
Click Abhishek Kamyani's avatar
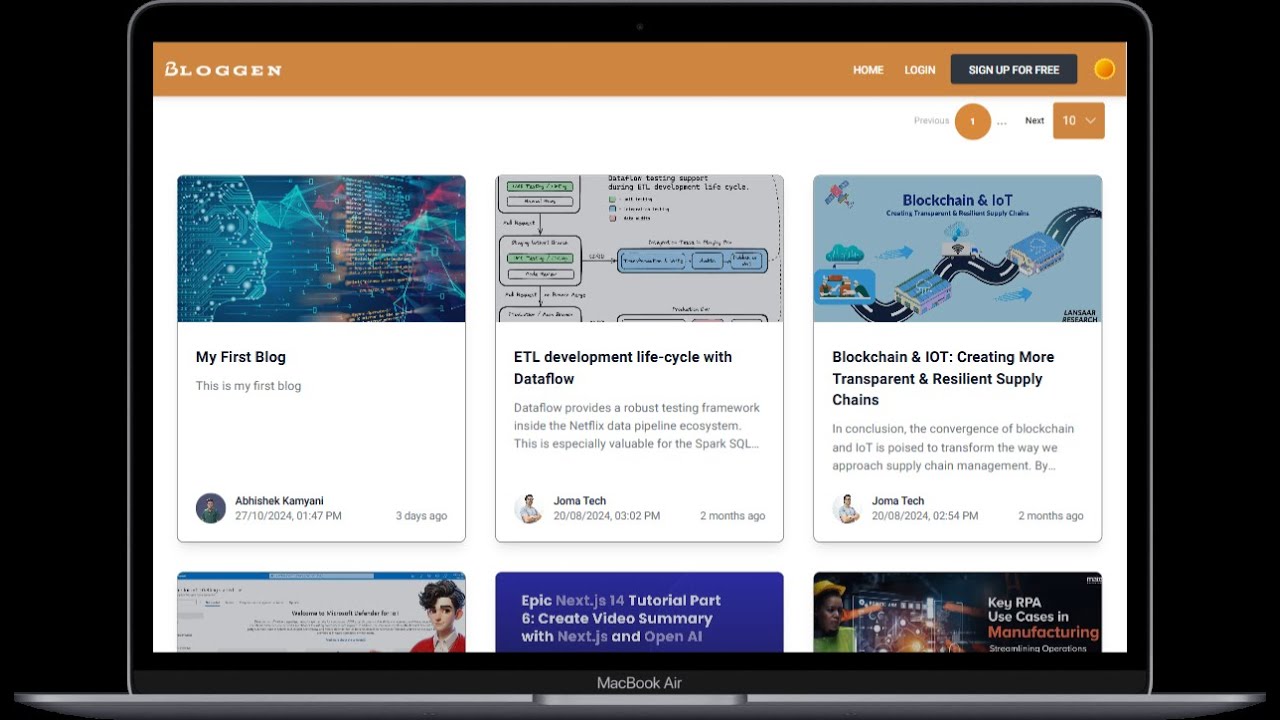(x=211, y=508)
